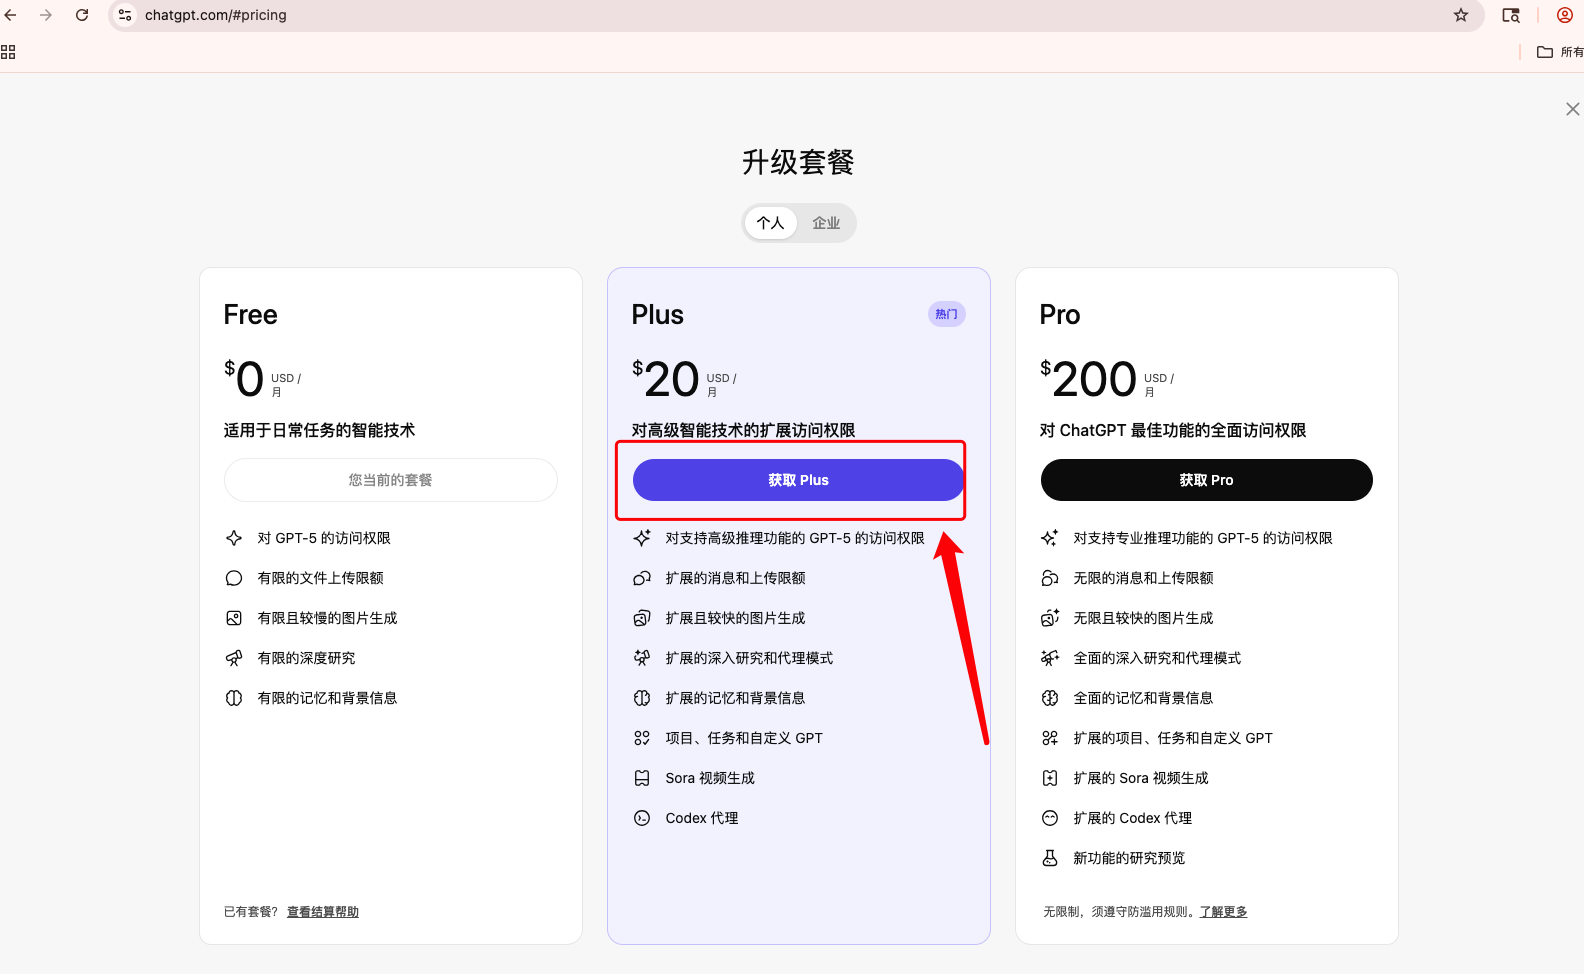Click icon beside 项目、任务和自定义 GPT
This screenshot has height=974, width=1584.
coord(642,738)
